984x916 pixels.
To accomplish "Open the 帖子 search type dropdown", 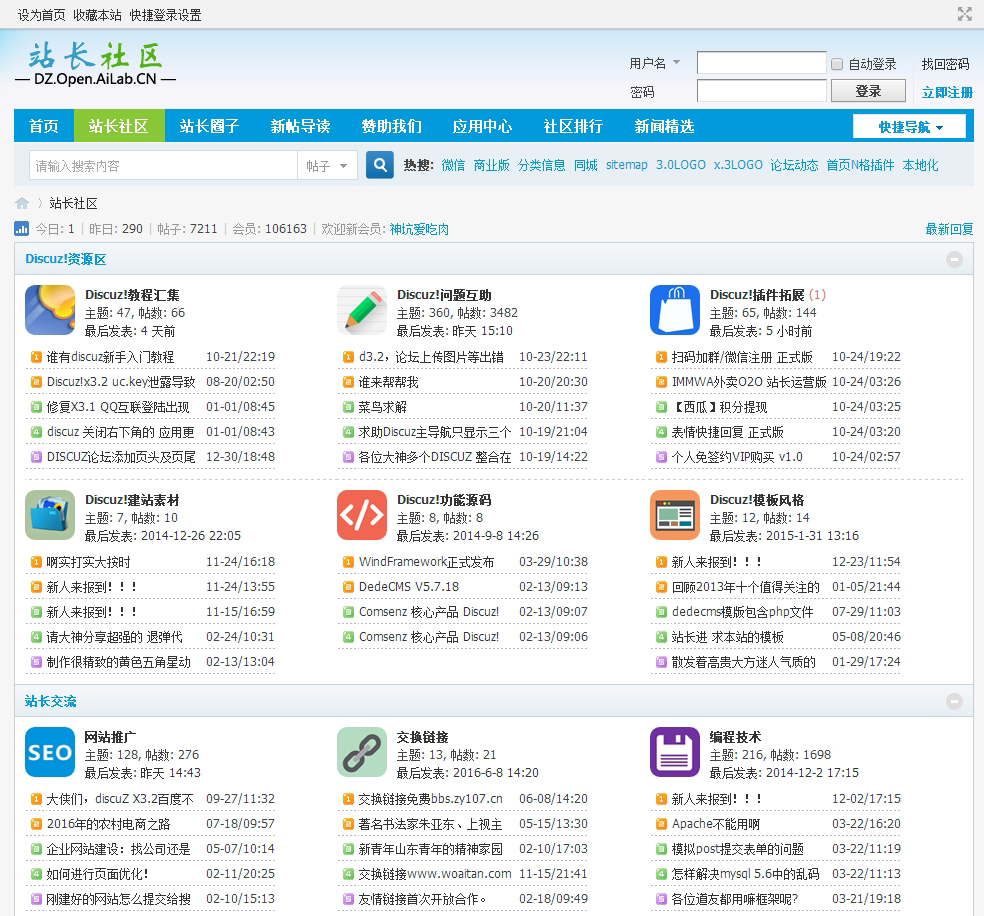I will 328,166.
